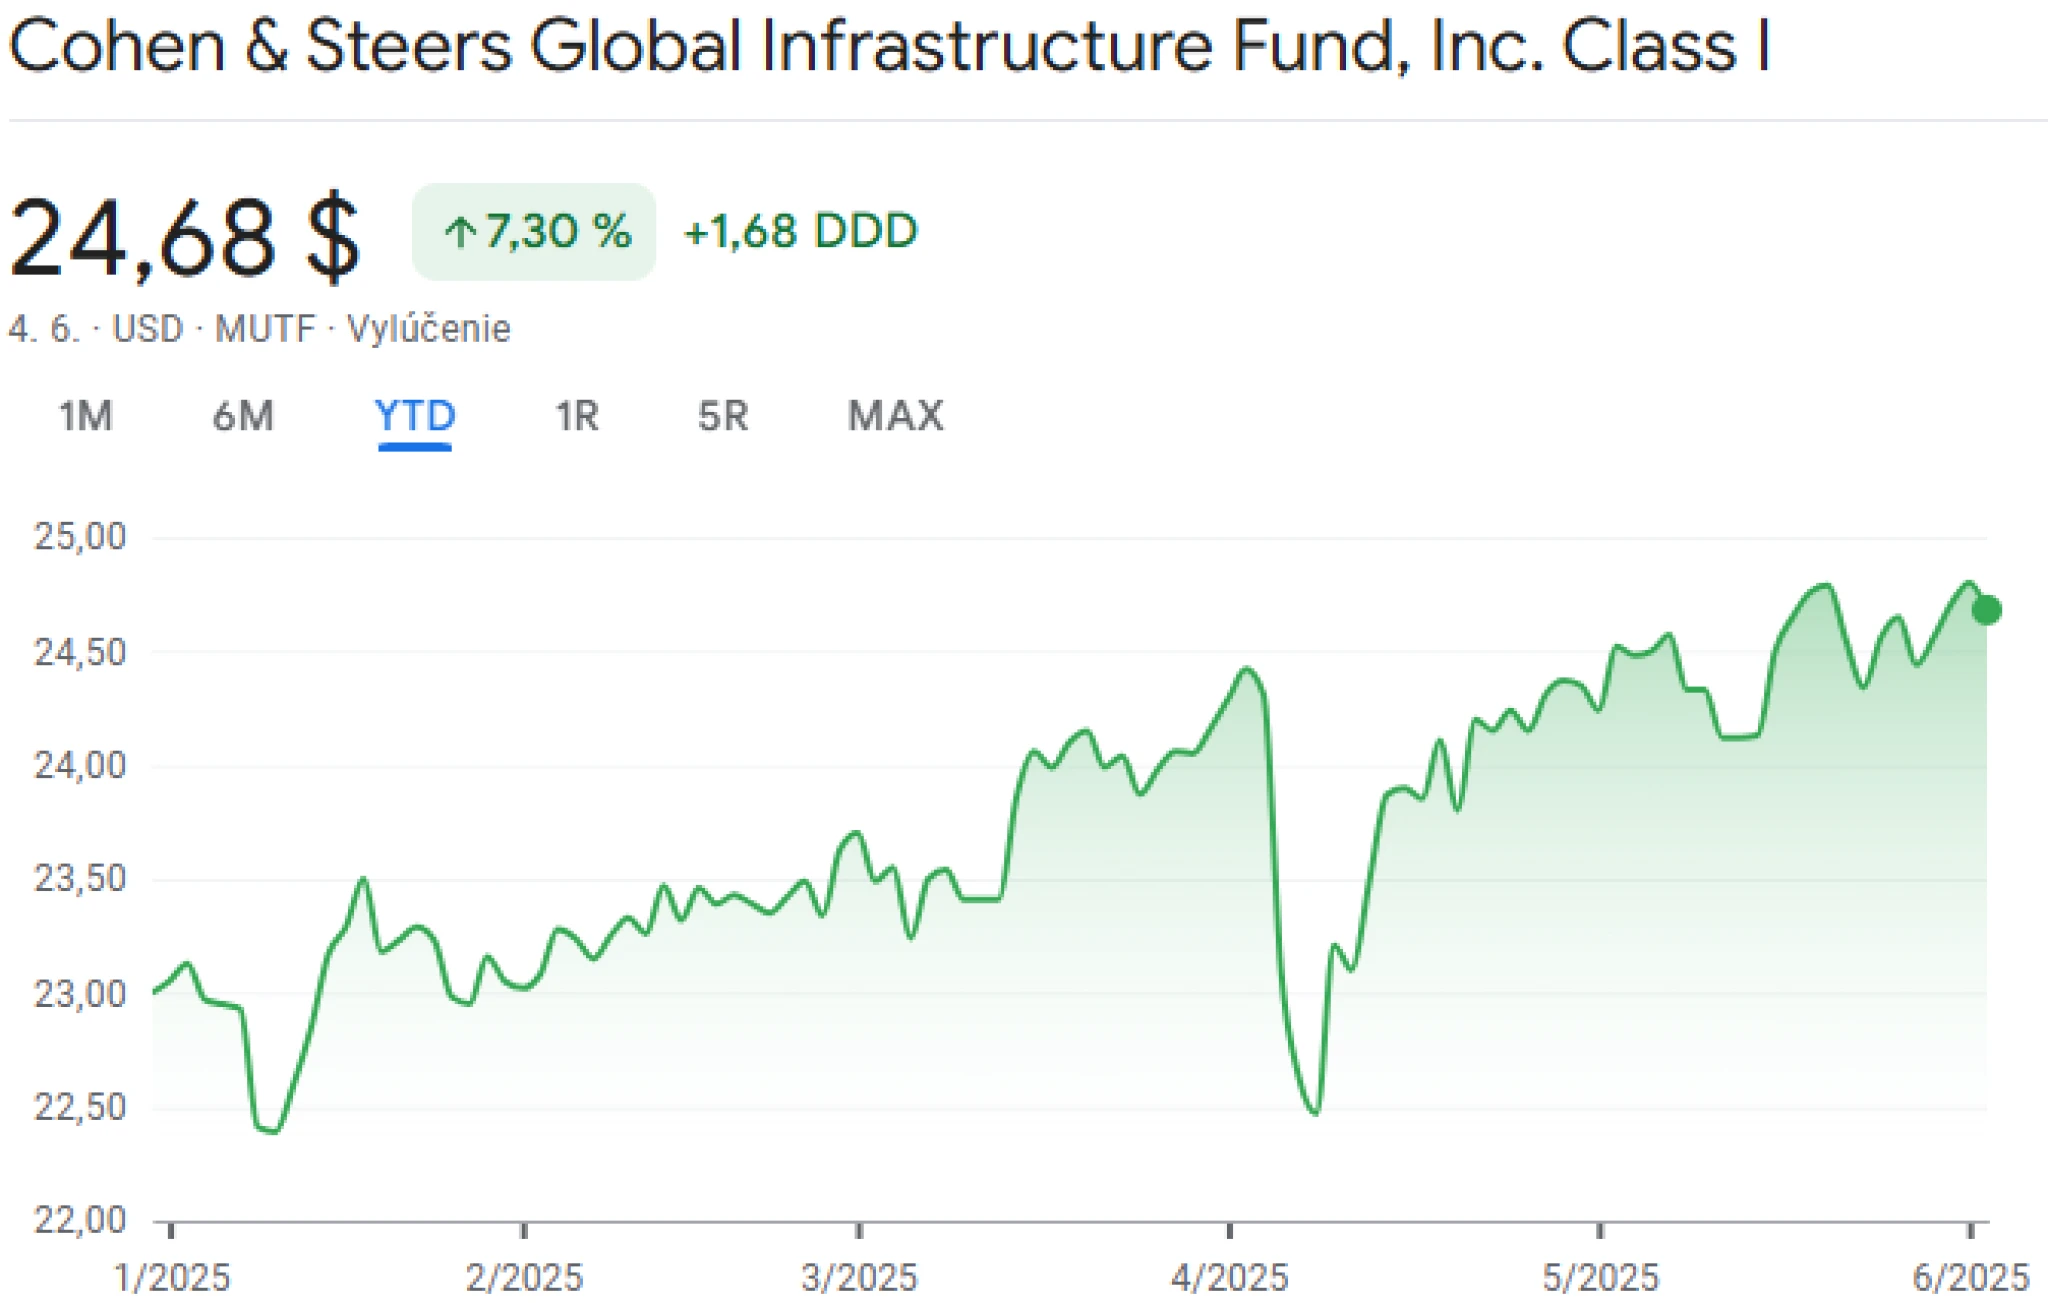Viewport: 2048px width, 1303px height.
Task: Click the 25,00 y-axis gridline label
Action: [81, 537]
